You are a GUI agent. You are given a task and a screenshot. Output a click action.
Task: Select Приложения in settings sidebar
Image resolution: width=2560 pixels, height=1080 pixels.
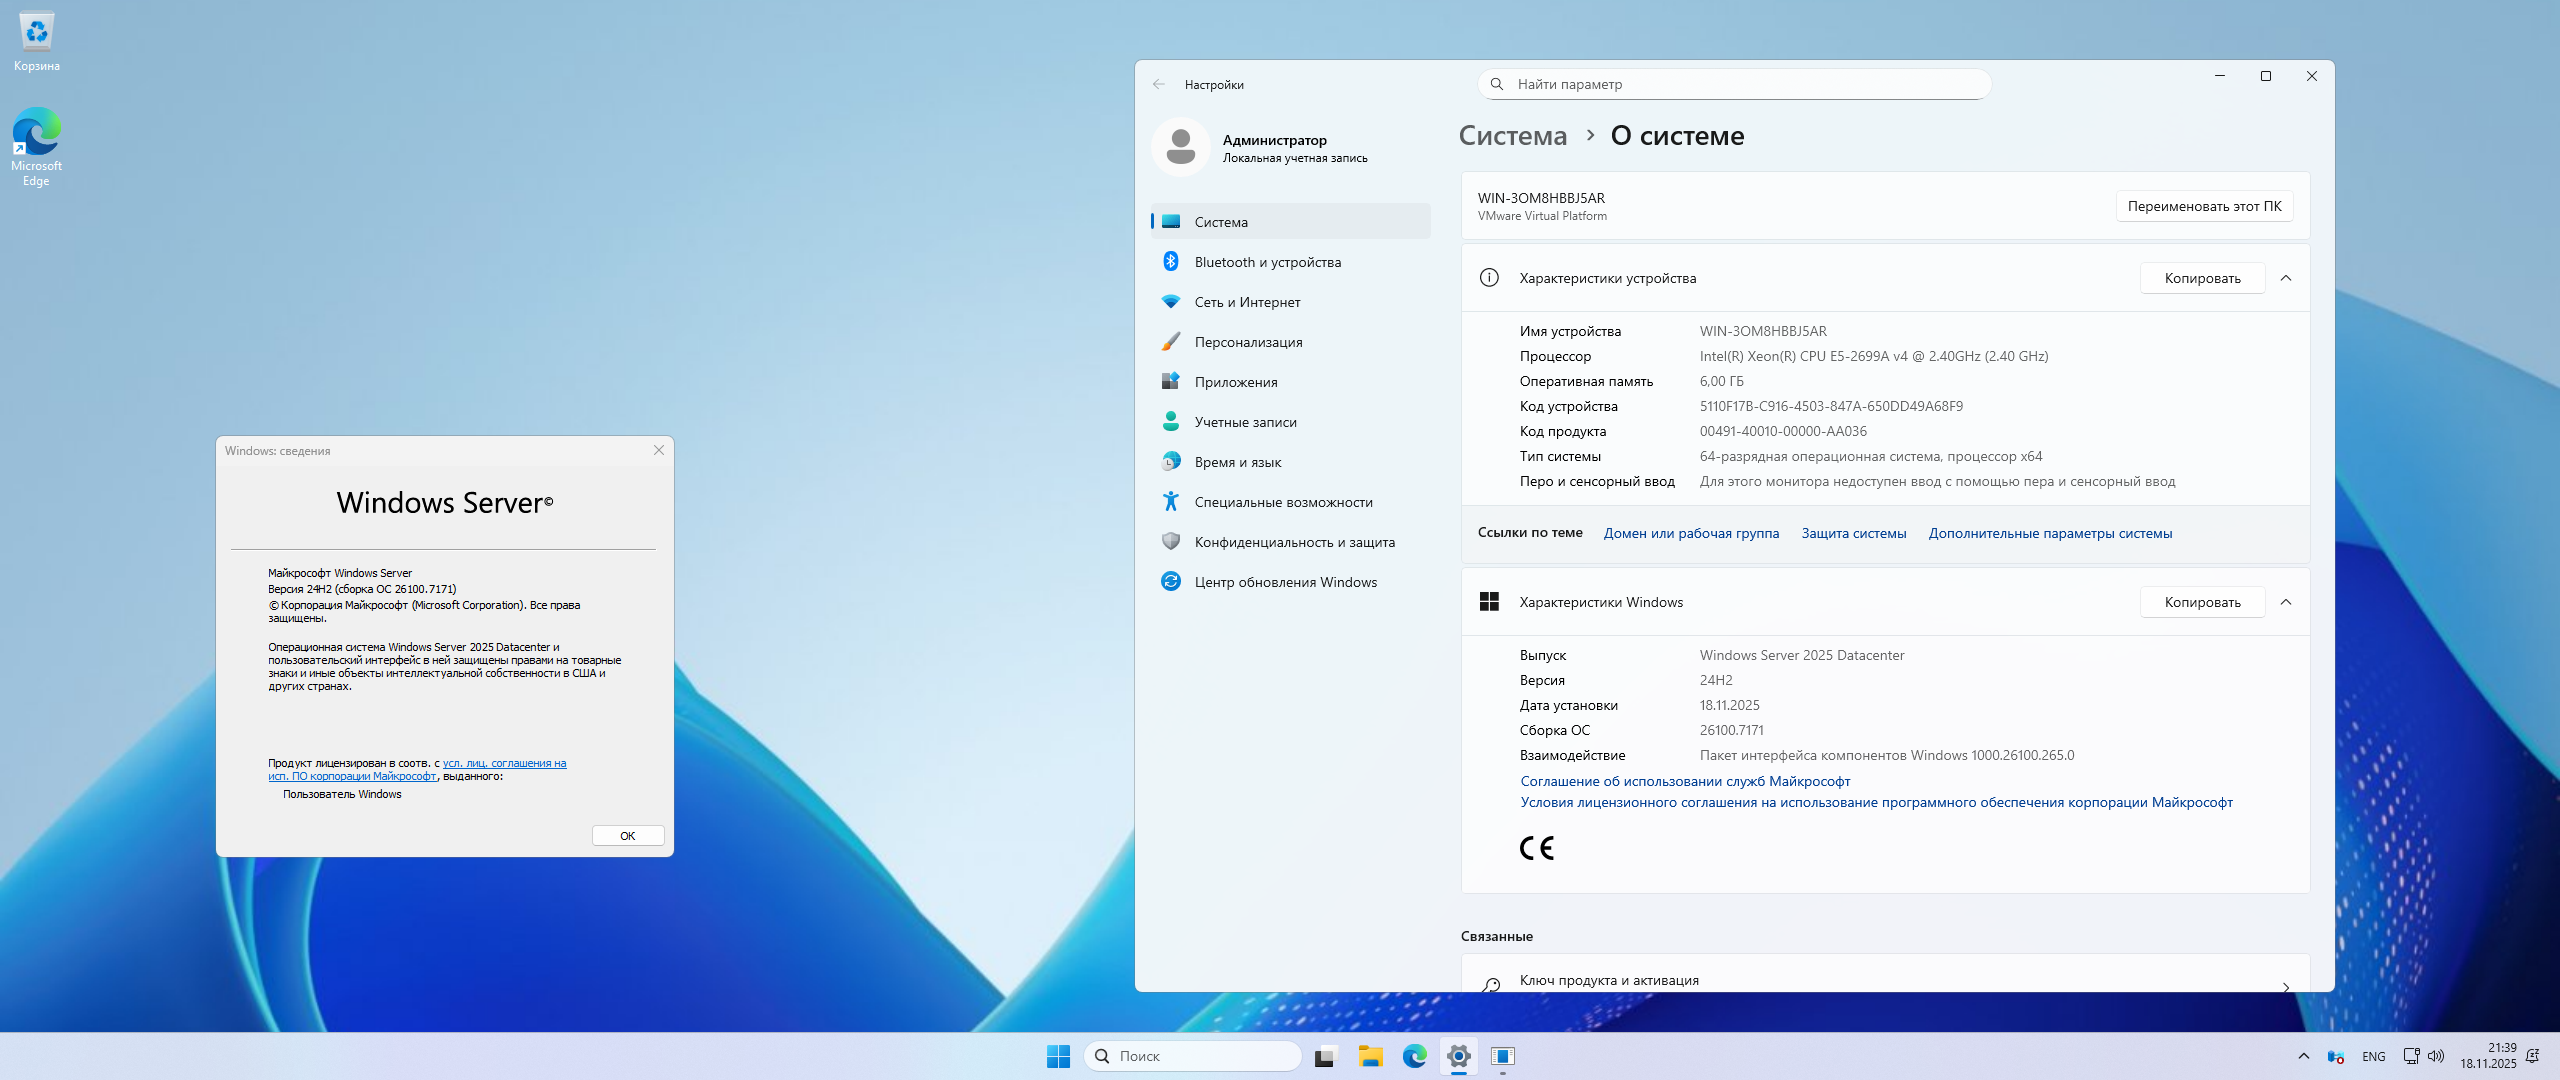(1236, 382)
